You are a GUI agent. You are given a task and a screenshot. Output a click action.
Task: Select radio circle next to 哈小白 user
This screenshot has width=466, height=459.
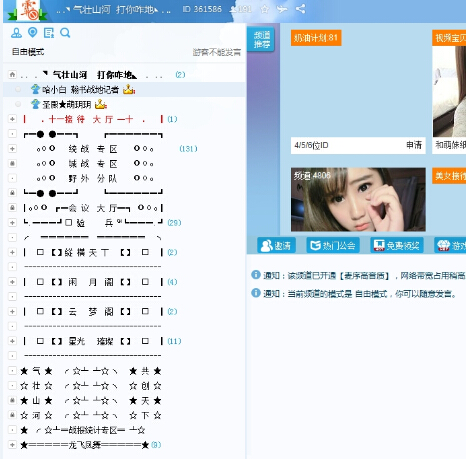pos(18,89)
